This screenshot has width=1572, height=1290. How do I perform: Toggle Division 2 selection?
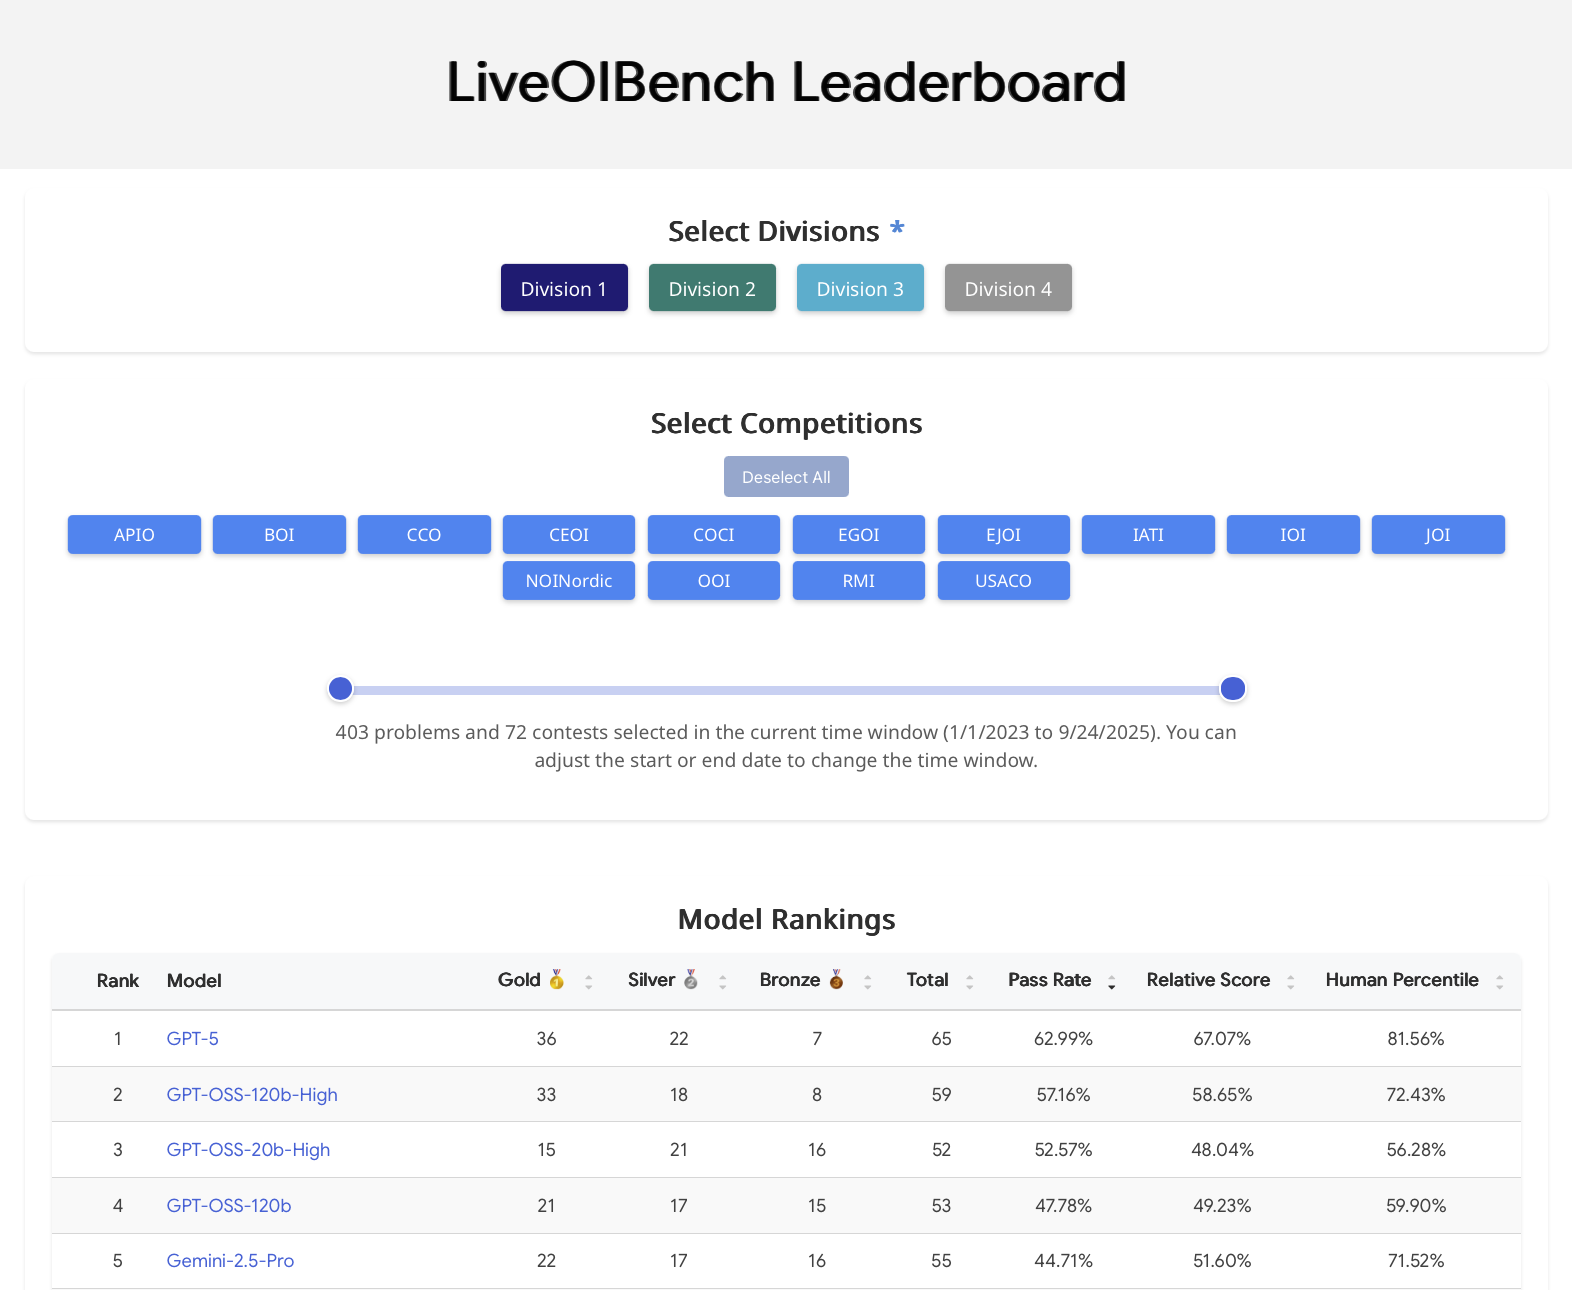(x=712, y=288)
